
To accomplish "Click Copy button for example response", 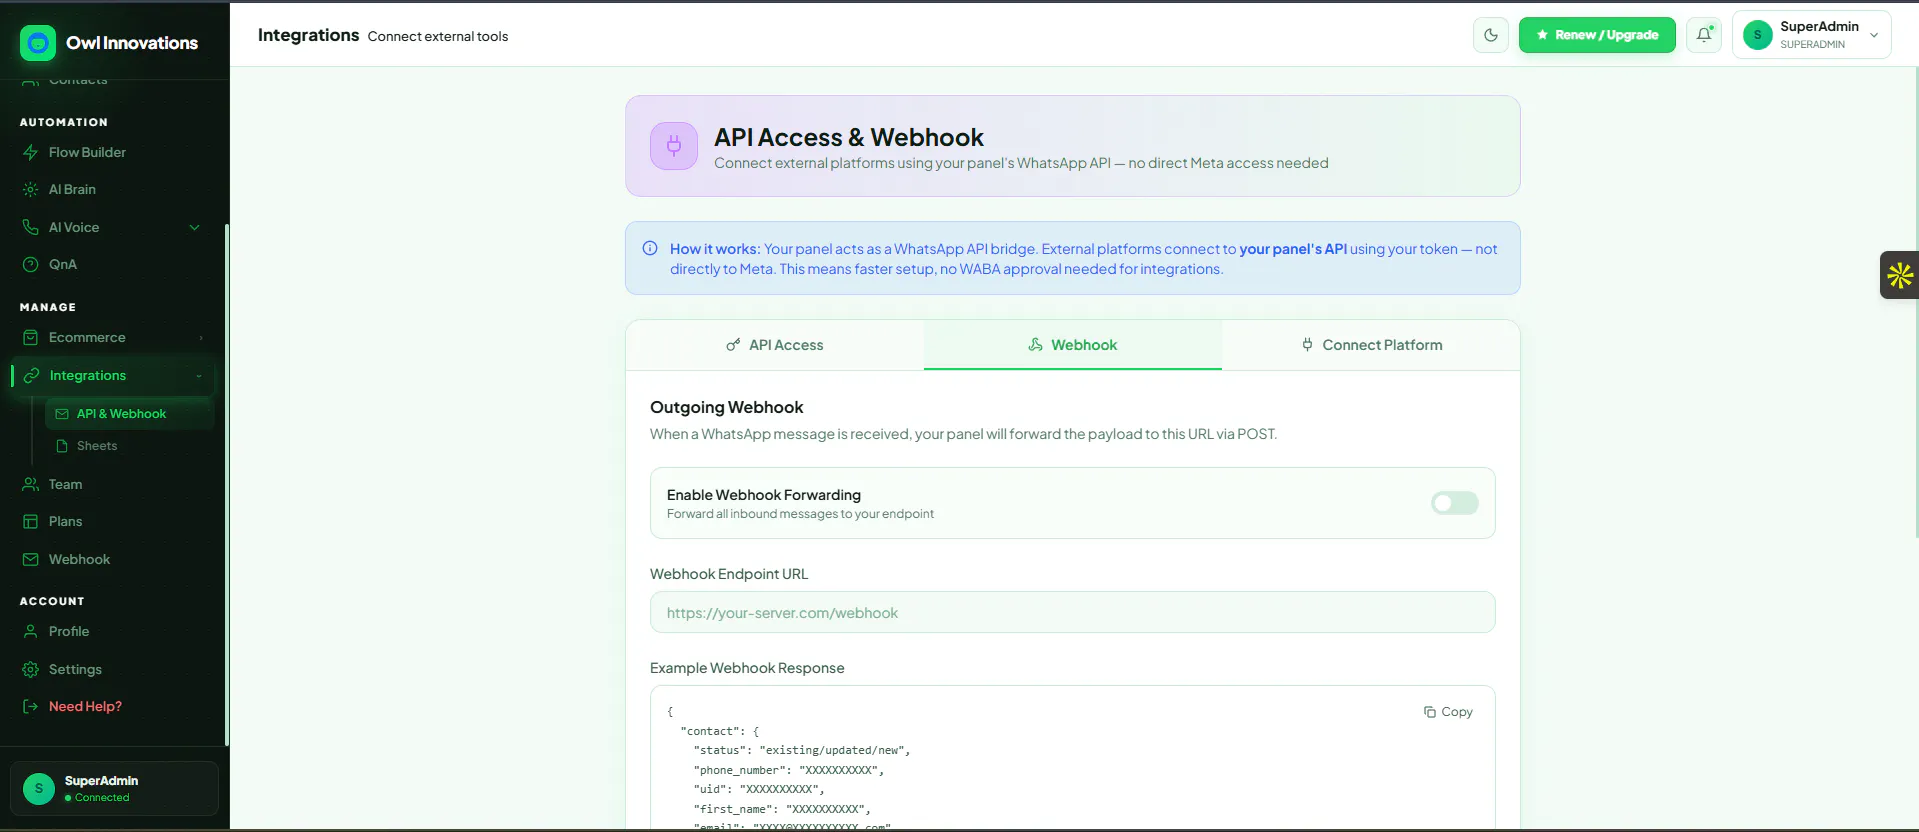I will pos(1448,712).
